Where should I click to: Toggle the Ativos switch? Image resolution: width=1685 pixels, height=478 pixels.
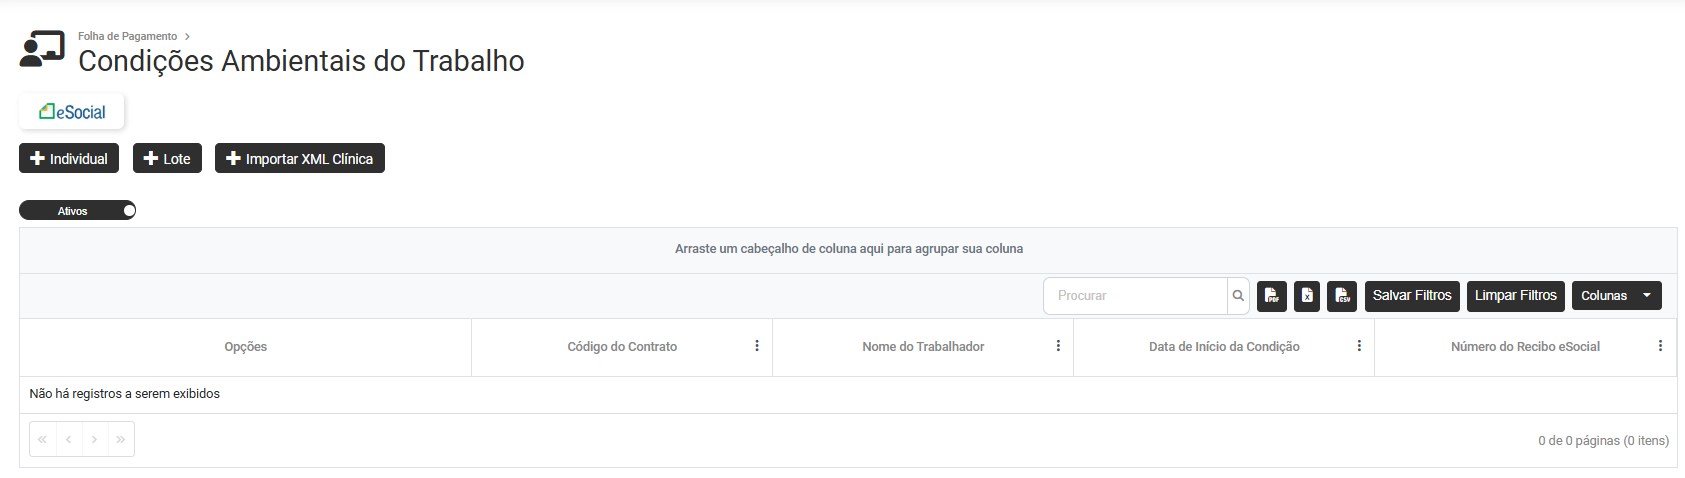coord(78,211)
